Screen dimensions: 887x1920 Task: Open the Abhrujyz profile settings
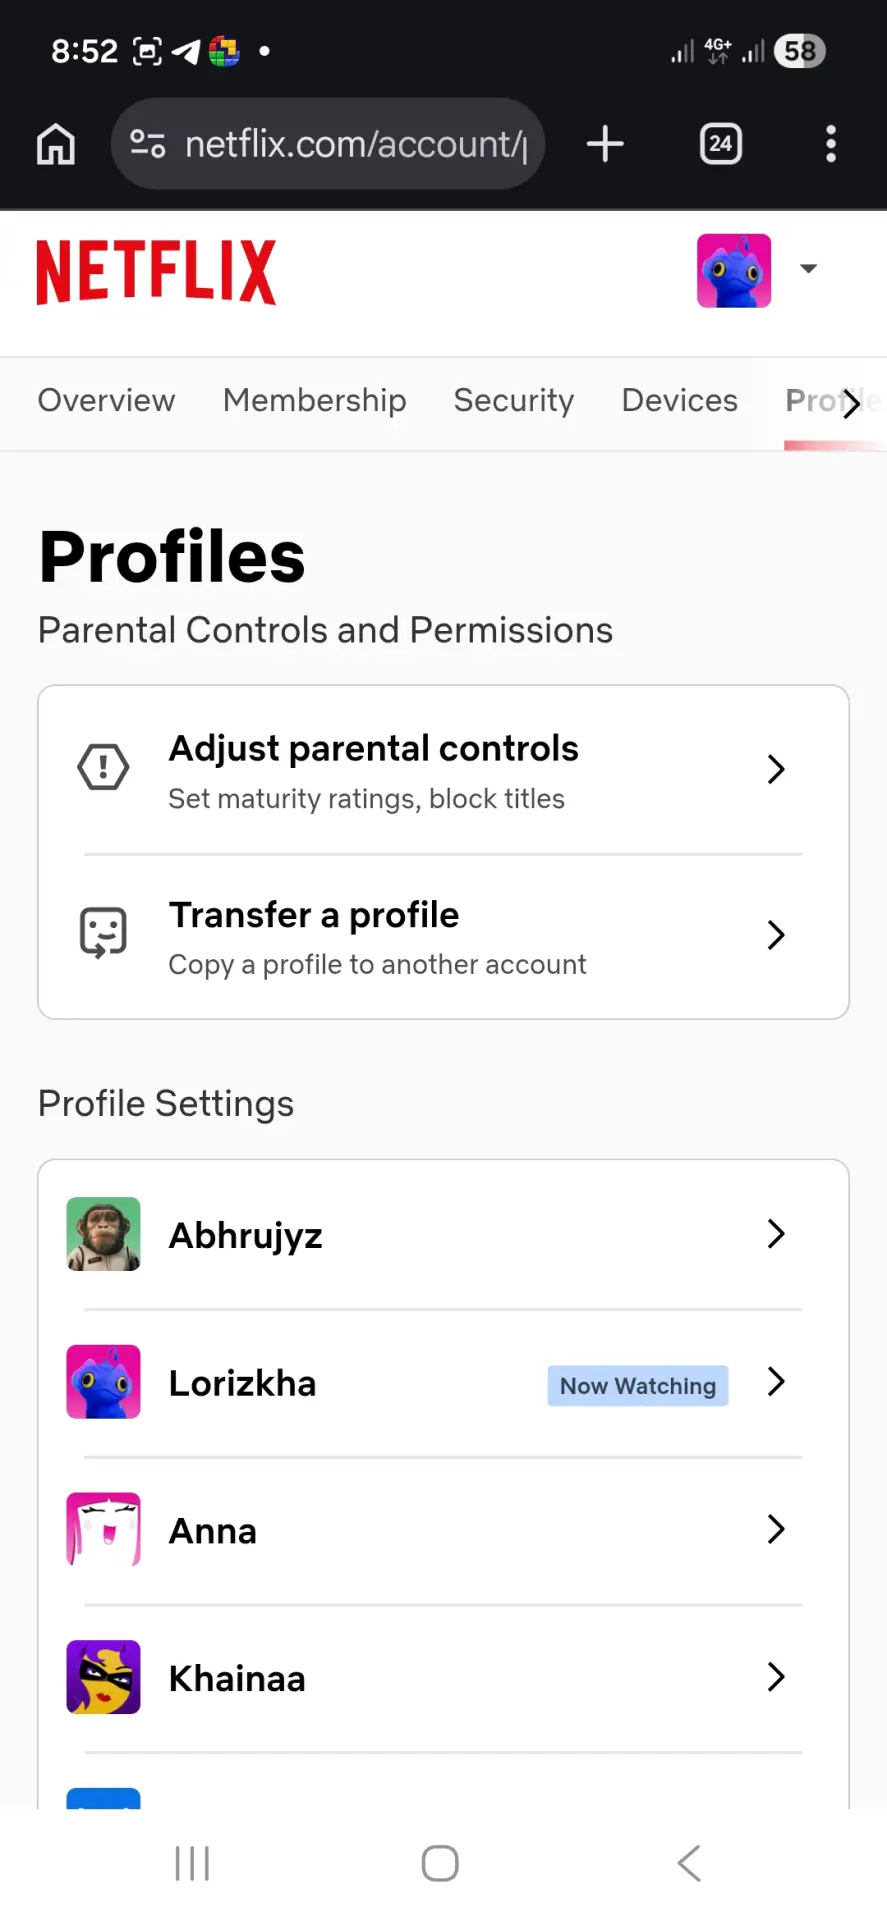coord(443,1234)
